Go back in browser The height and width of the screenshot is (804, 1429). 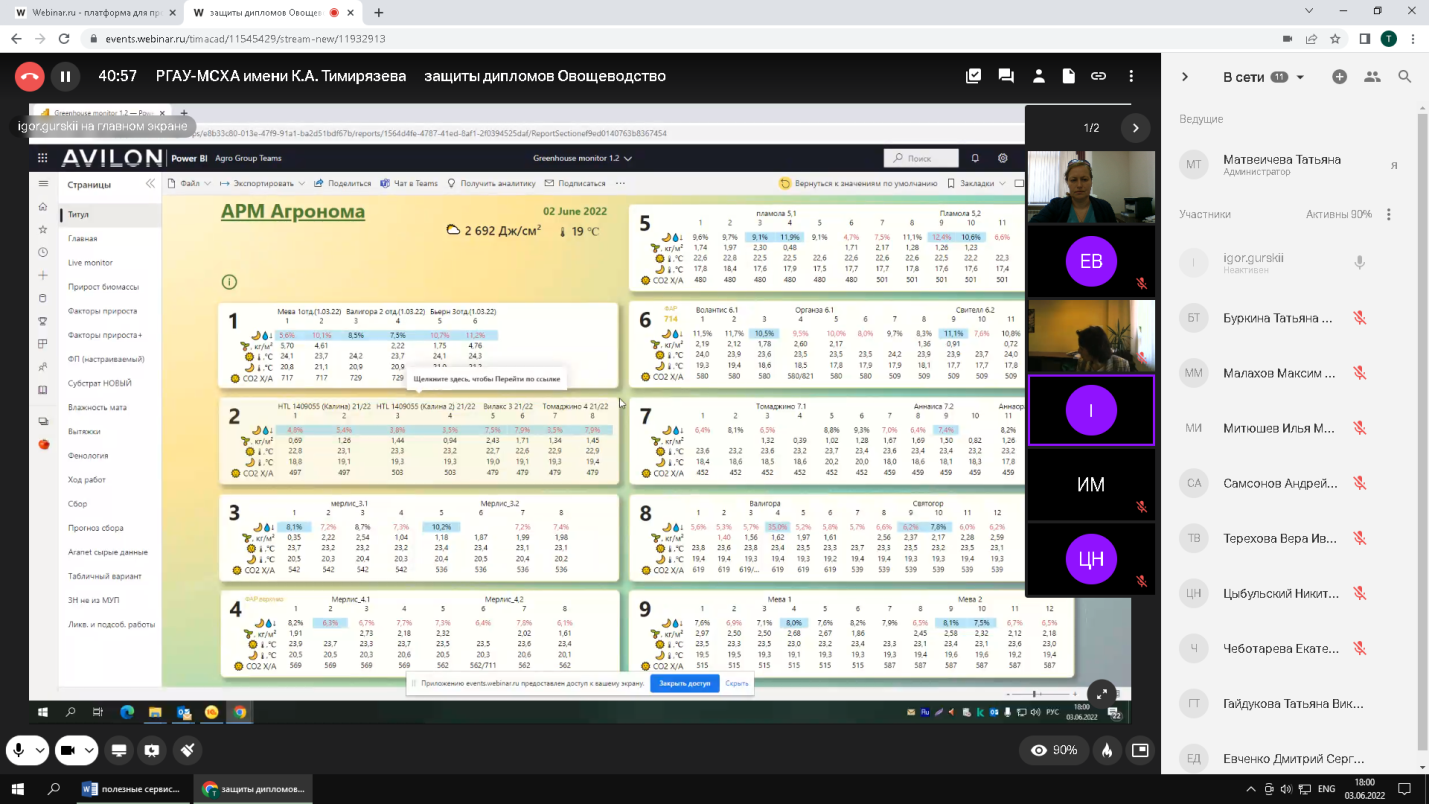point(15,39)
